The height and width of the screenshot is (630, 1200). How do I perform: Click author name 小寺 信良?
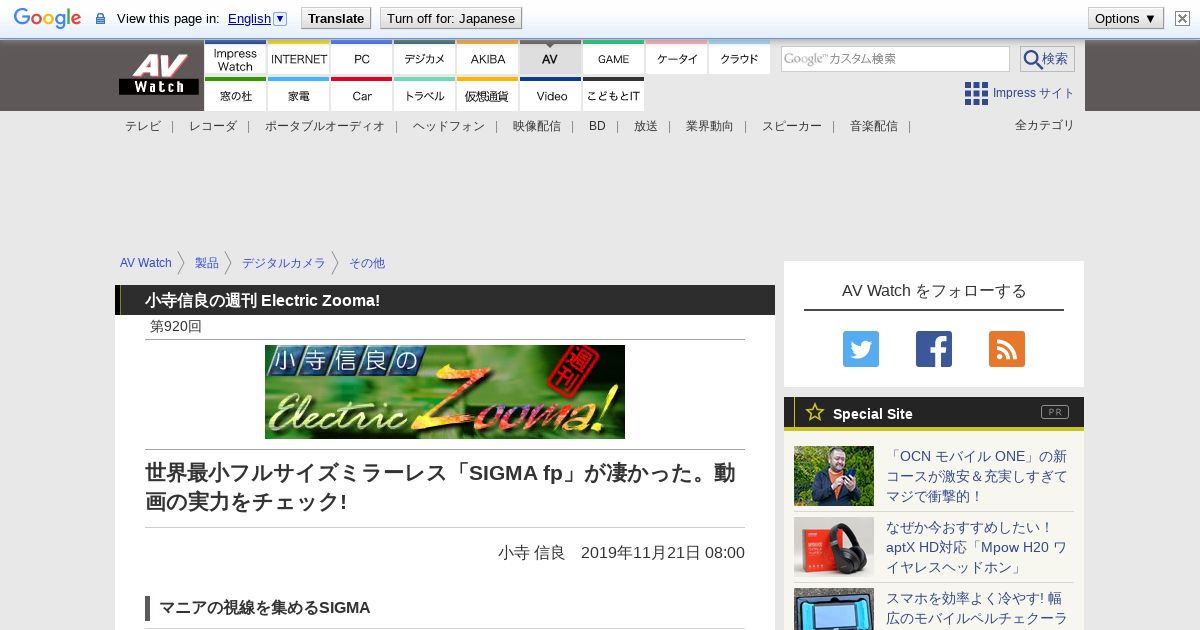click(532, 553)
